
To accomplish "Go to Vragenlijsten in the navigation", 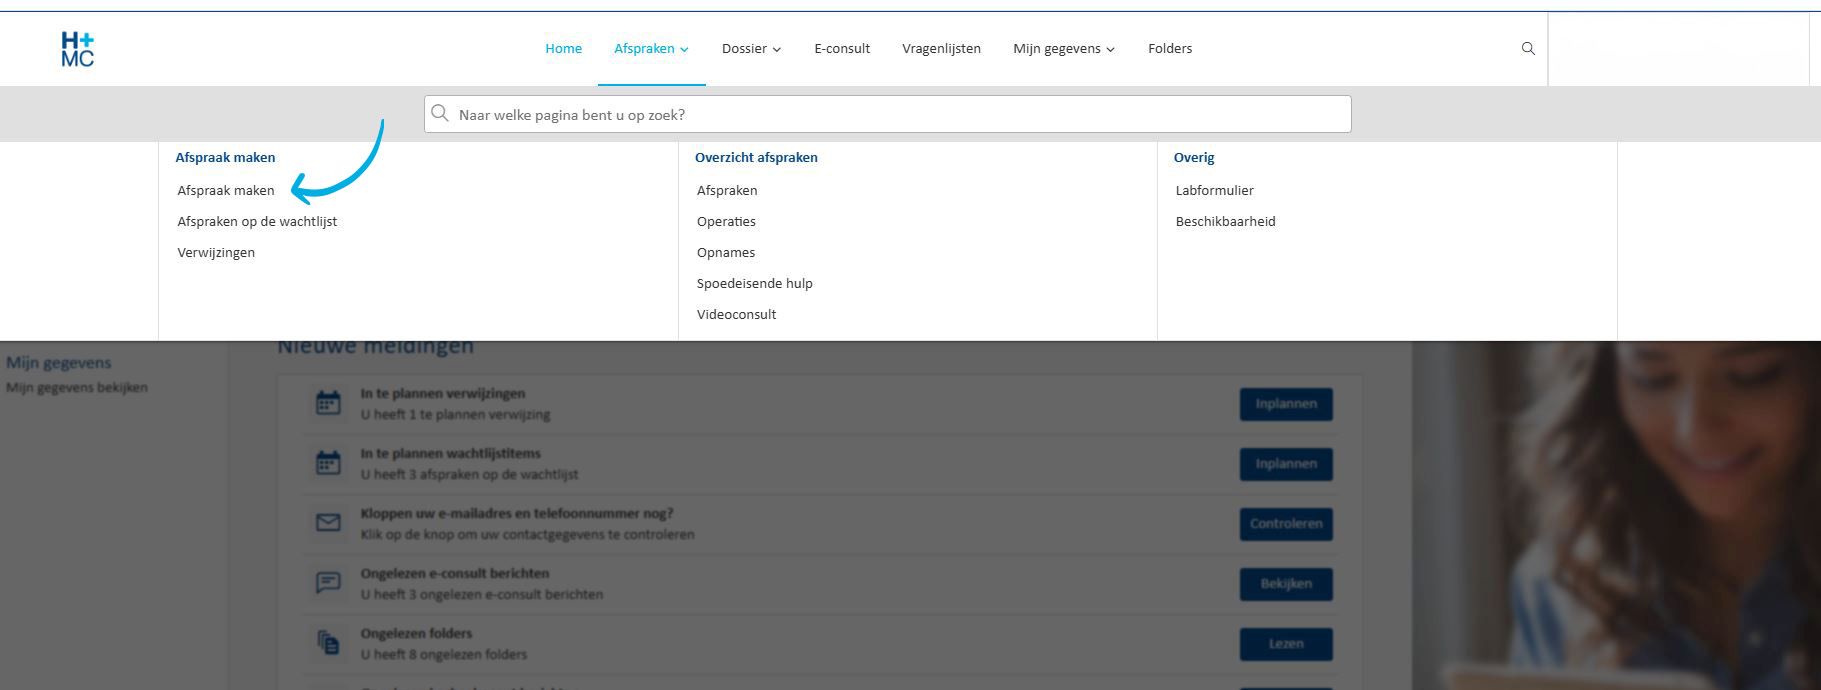I will (x=941, y=49).
